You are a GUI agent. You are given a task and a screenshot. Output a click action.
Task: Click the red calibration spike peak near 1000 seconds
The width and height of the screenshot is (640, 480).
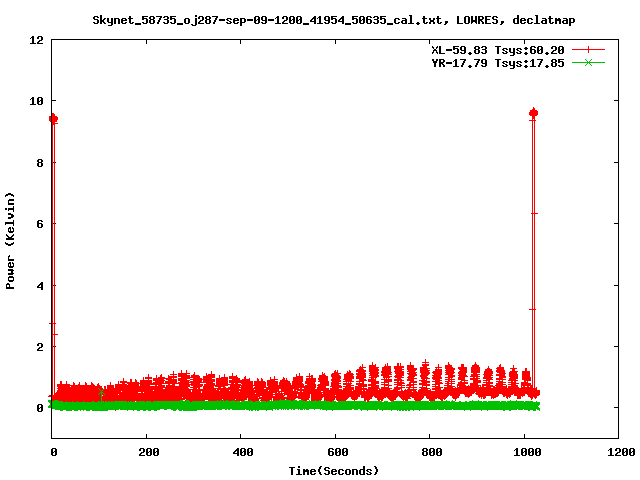[533, 113]
